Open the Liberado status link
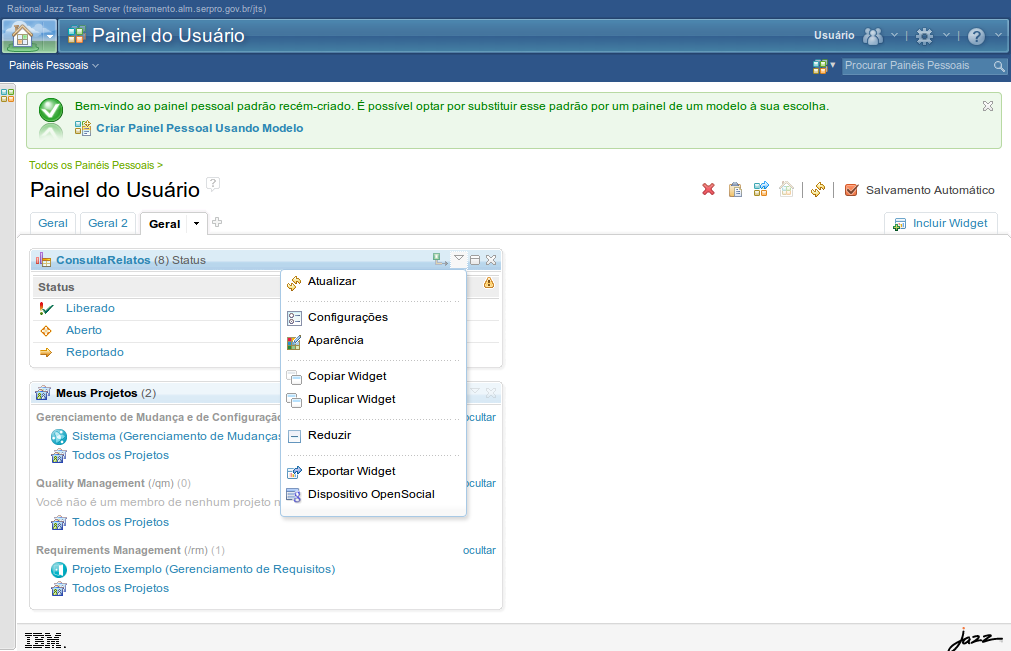Viewport: 1011px width, 651px height. point(90,308)
